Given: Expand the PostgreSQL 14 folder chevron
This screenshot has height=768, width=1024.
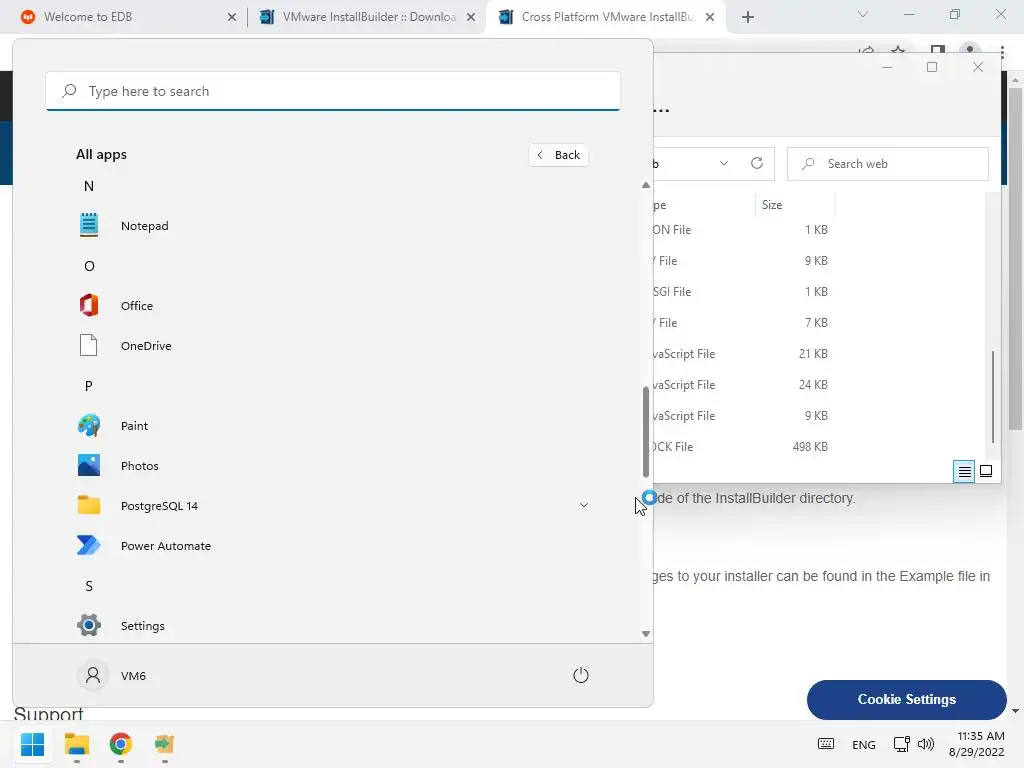Looking at the screenshot, I should [x=584, y=505].
